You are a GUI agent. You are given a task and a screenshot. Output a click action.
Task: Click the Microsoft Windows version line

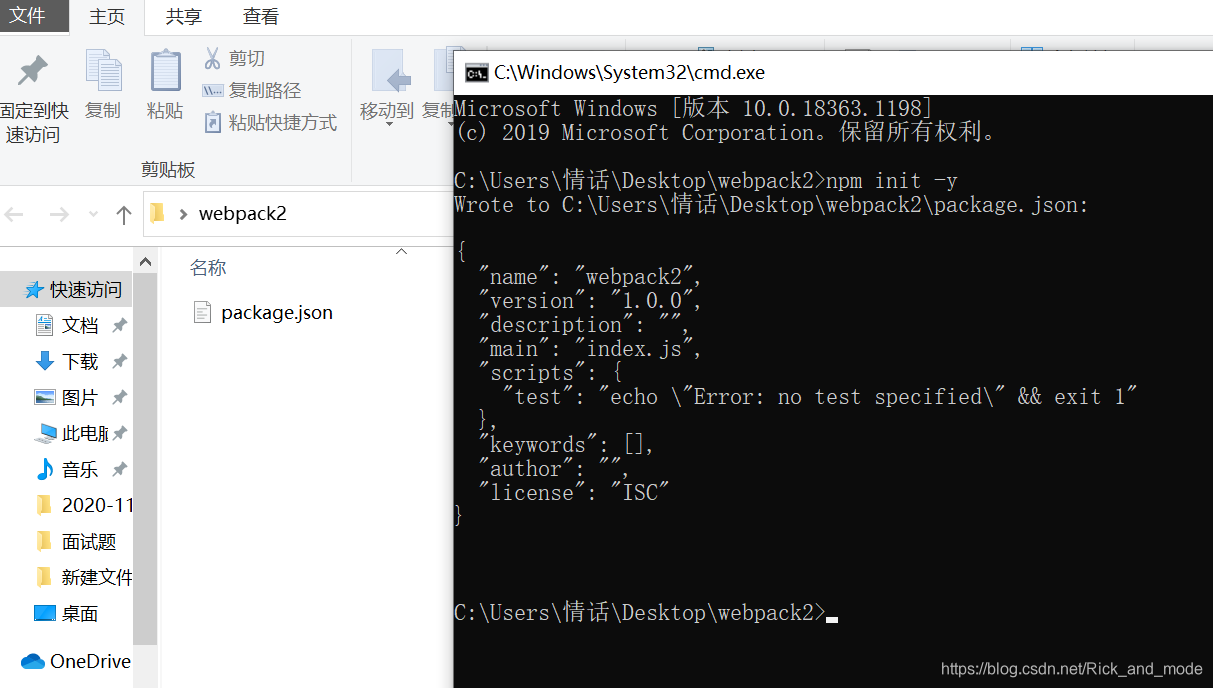pyautogui.click(x=694, y=108)
